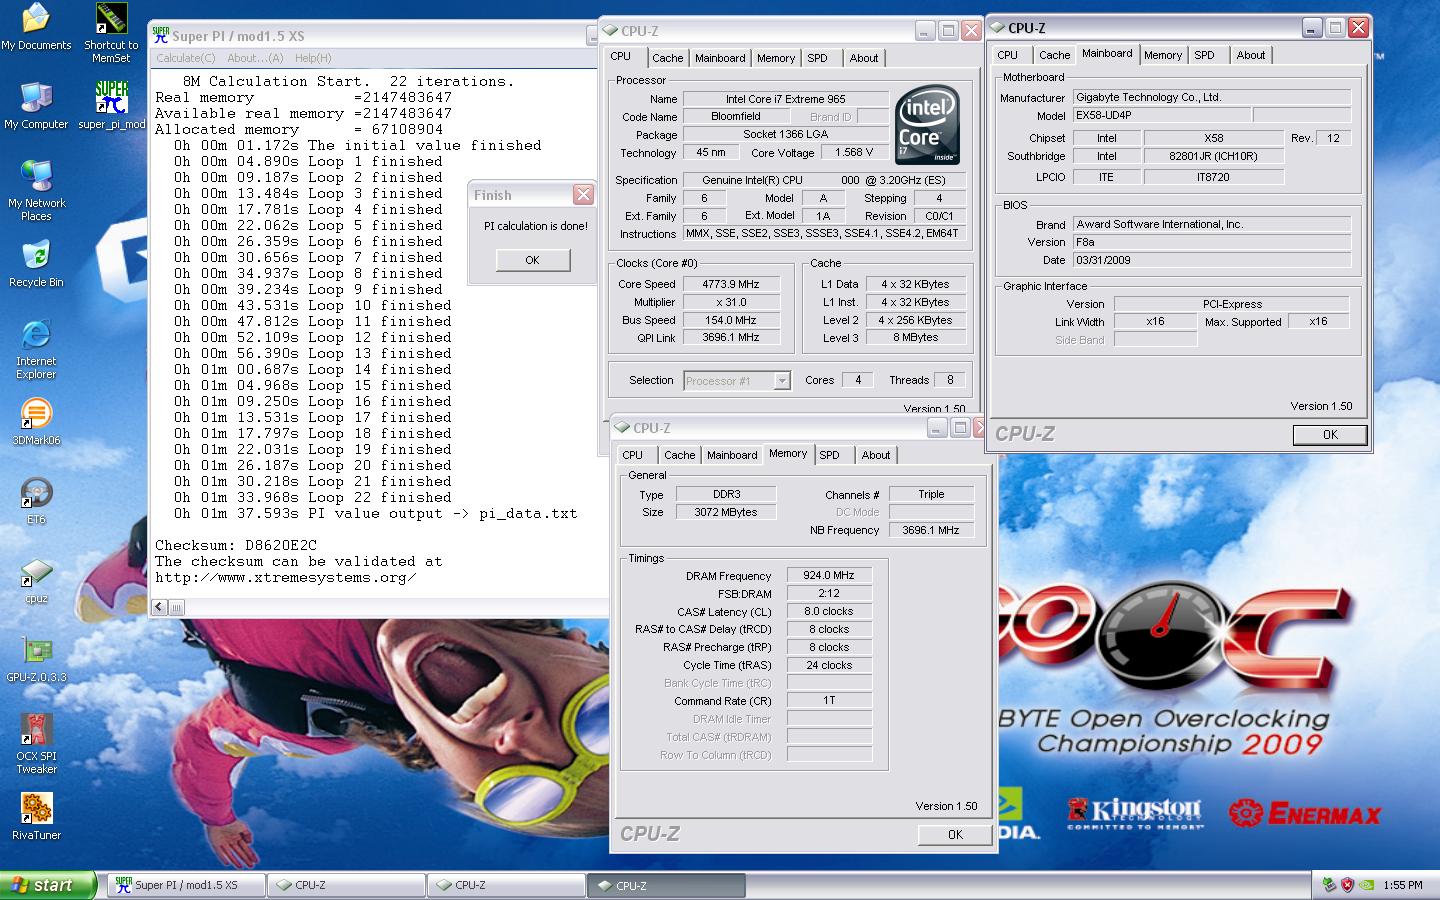
Task: Click OK in the Finish dialog
Action: (533, 260)
